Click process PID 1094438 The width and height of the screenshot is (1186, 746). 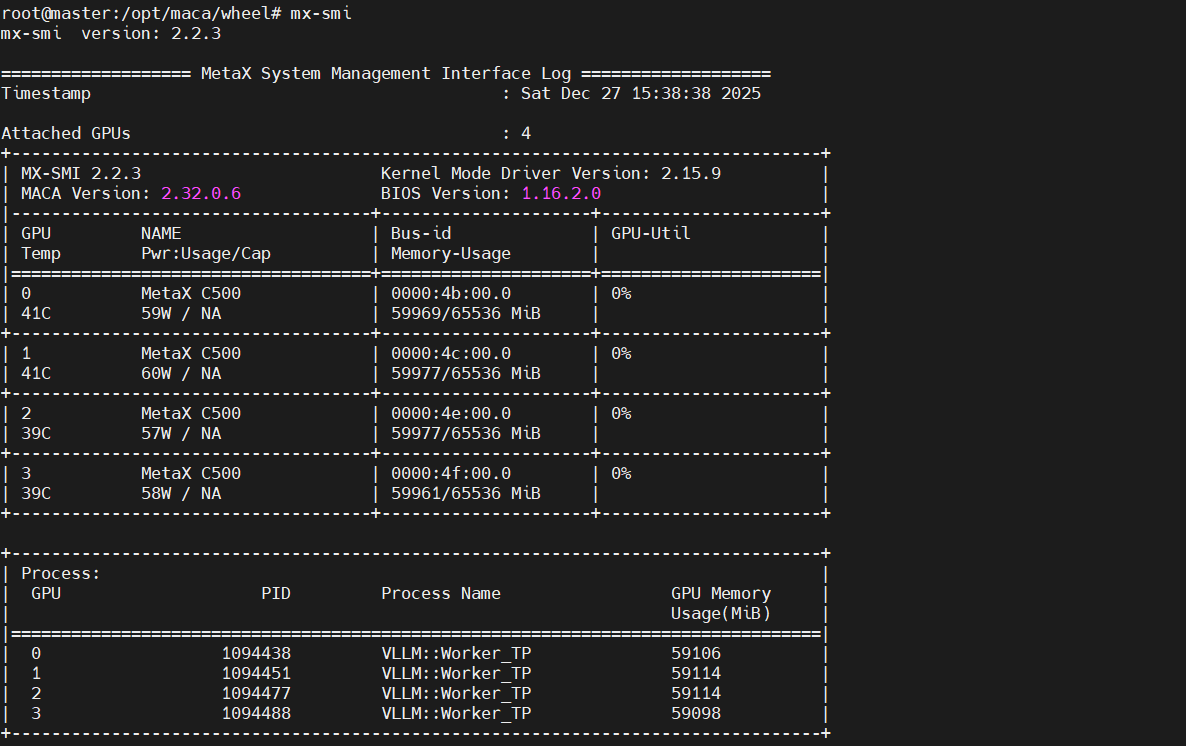tap(256, 653)
